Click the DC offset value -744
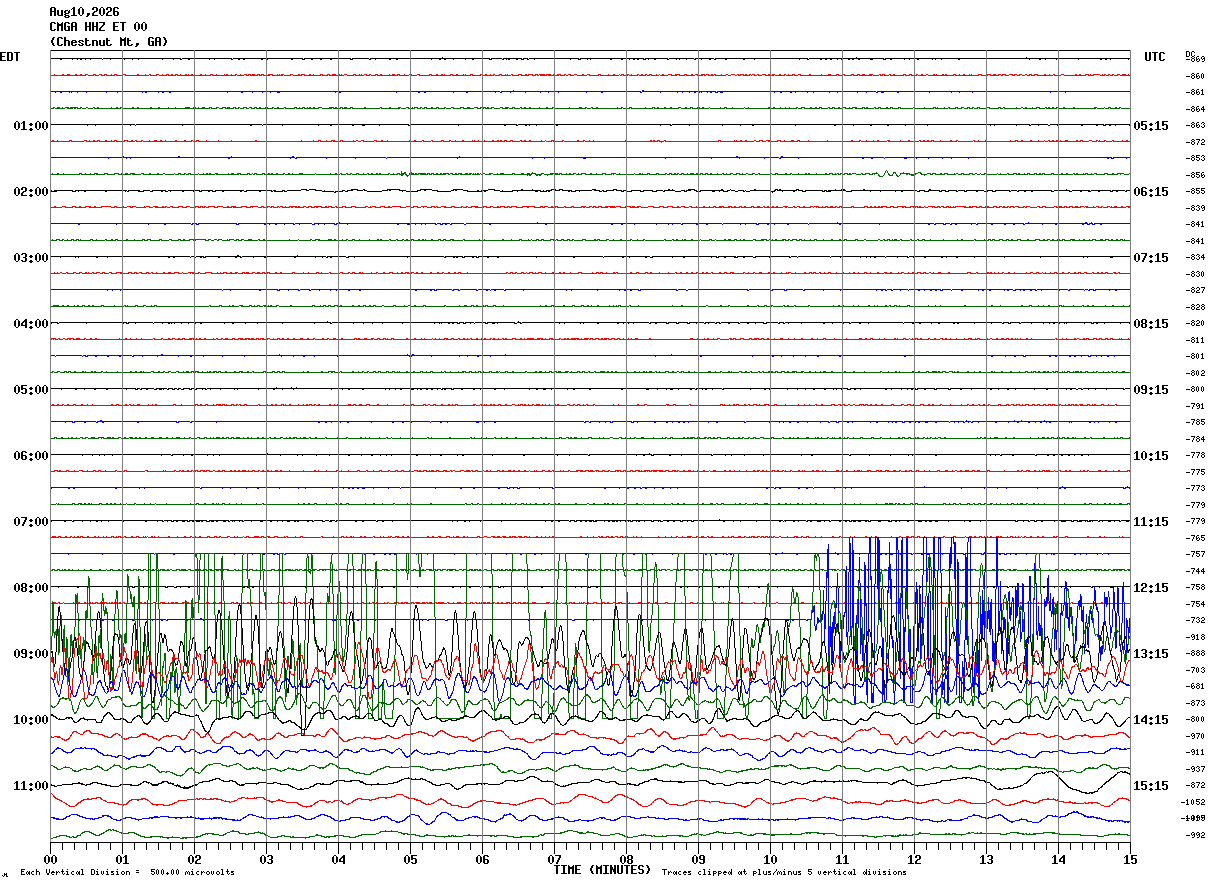 [x=1195, y=571]
